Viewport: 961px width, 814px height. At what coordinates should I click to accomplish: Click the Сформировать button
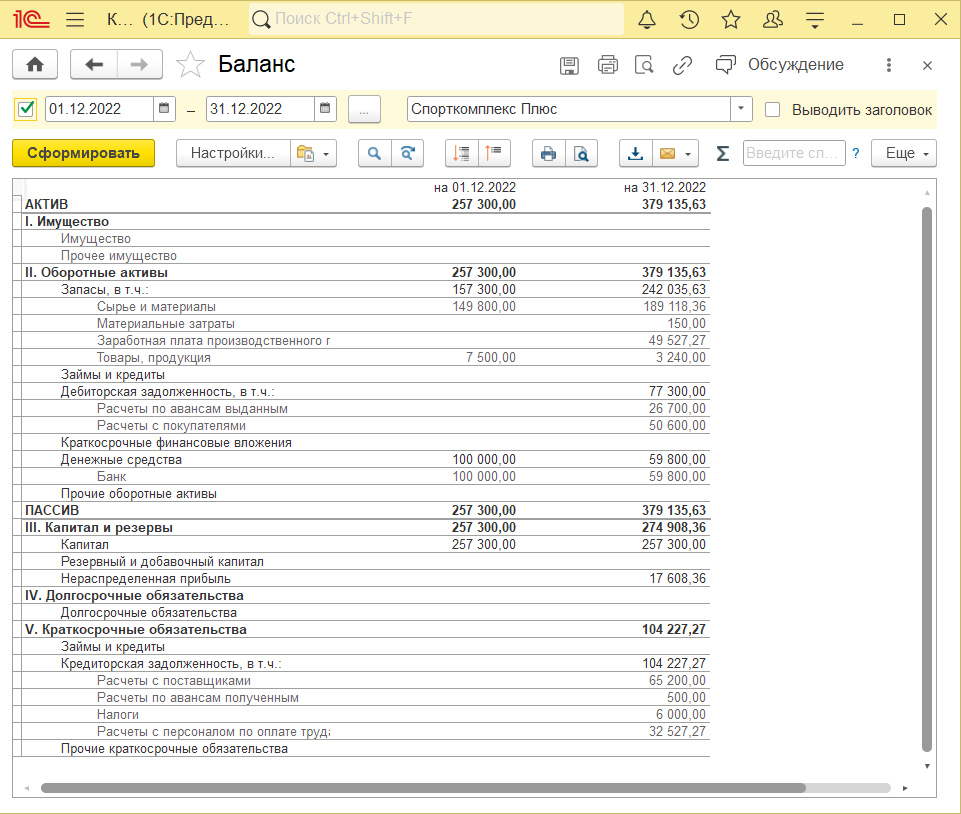click(x=83, y=153)
